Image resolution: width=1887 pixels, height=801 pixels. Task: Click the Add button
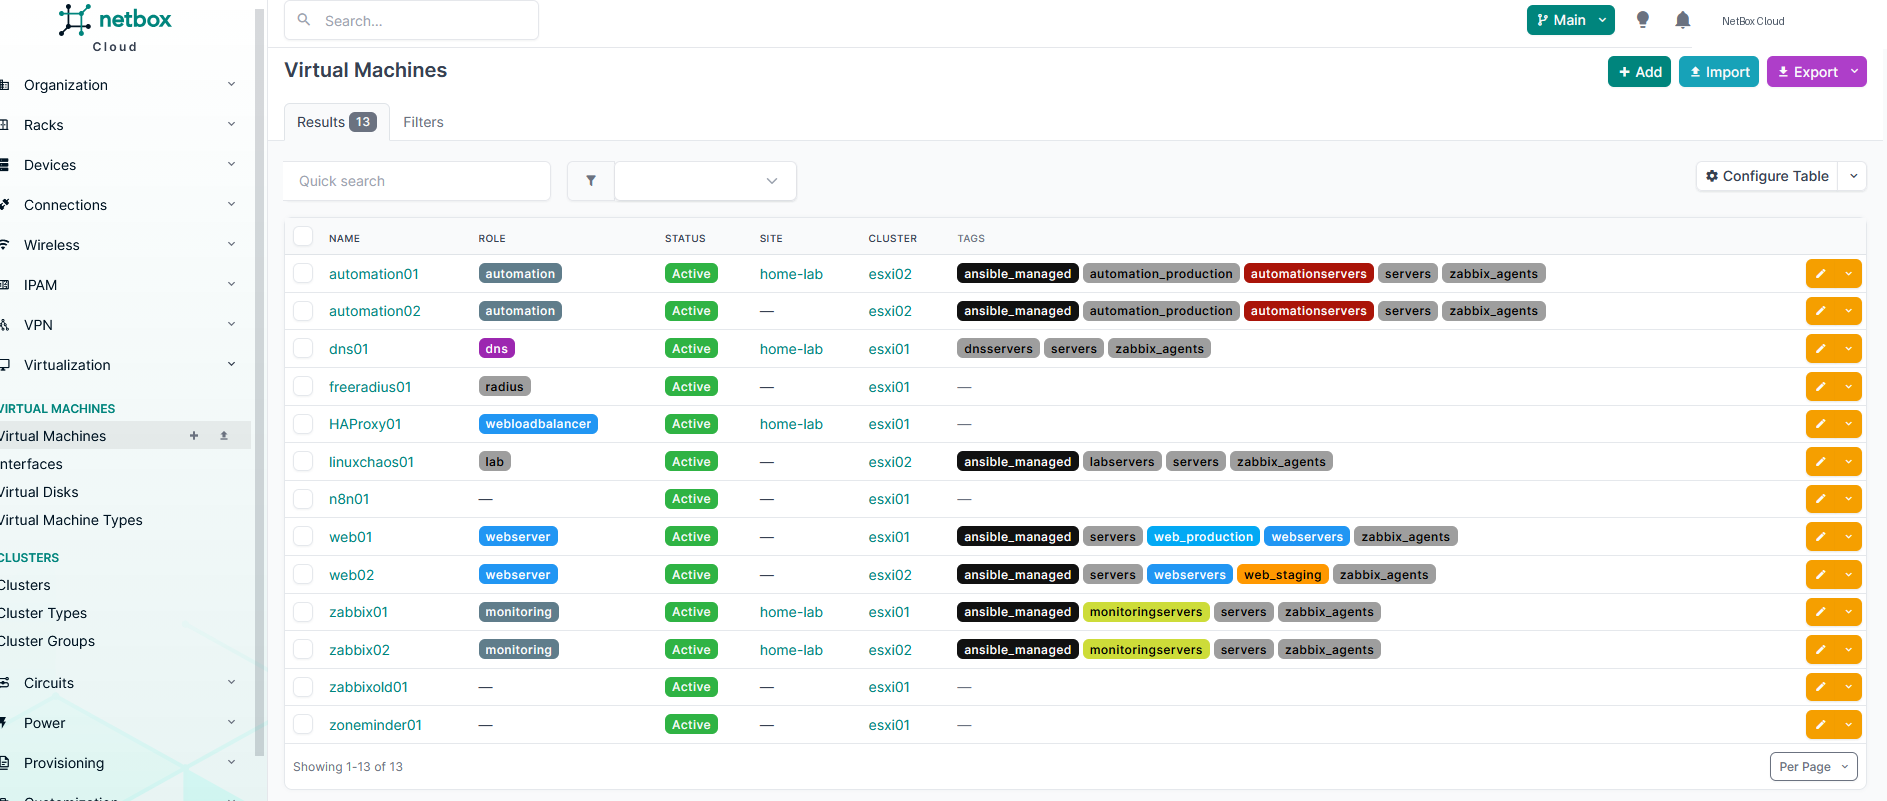click(x=1639, y=72)
